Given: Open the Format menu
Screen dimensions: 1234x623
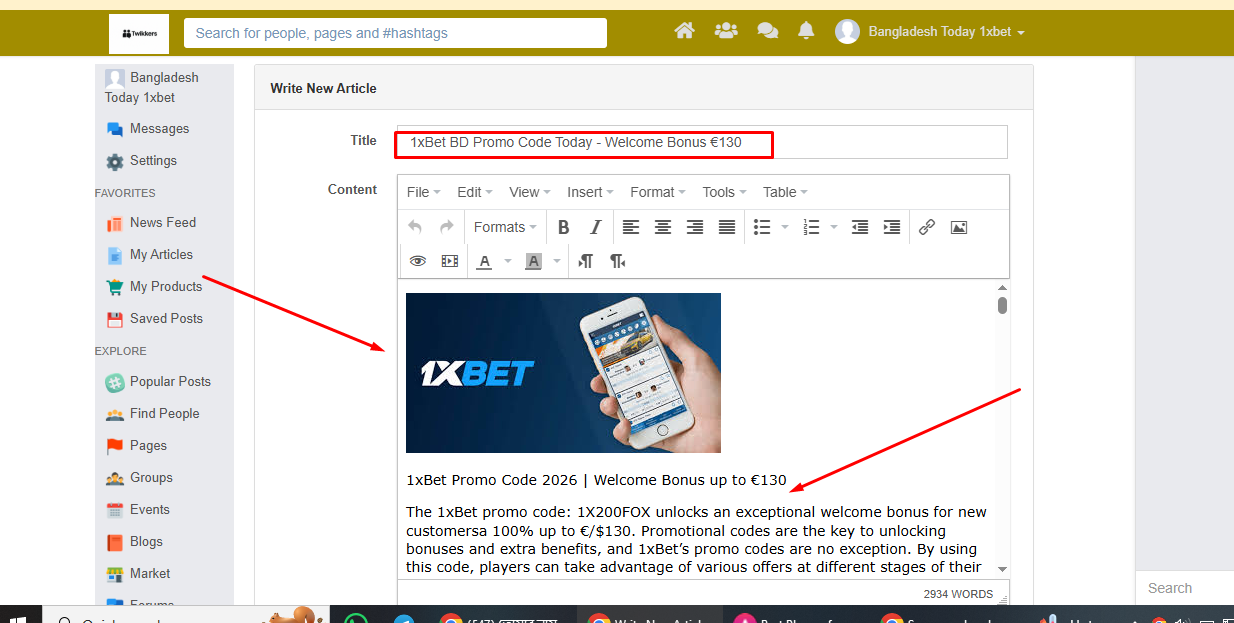Looking at the screenshot, I should 657,192.
